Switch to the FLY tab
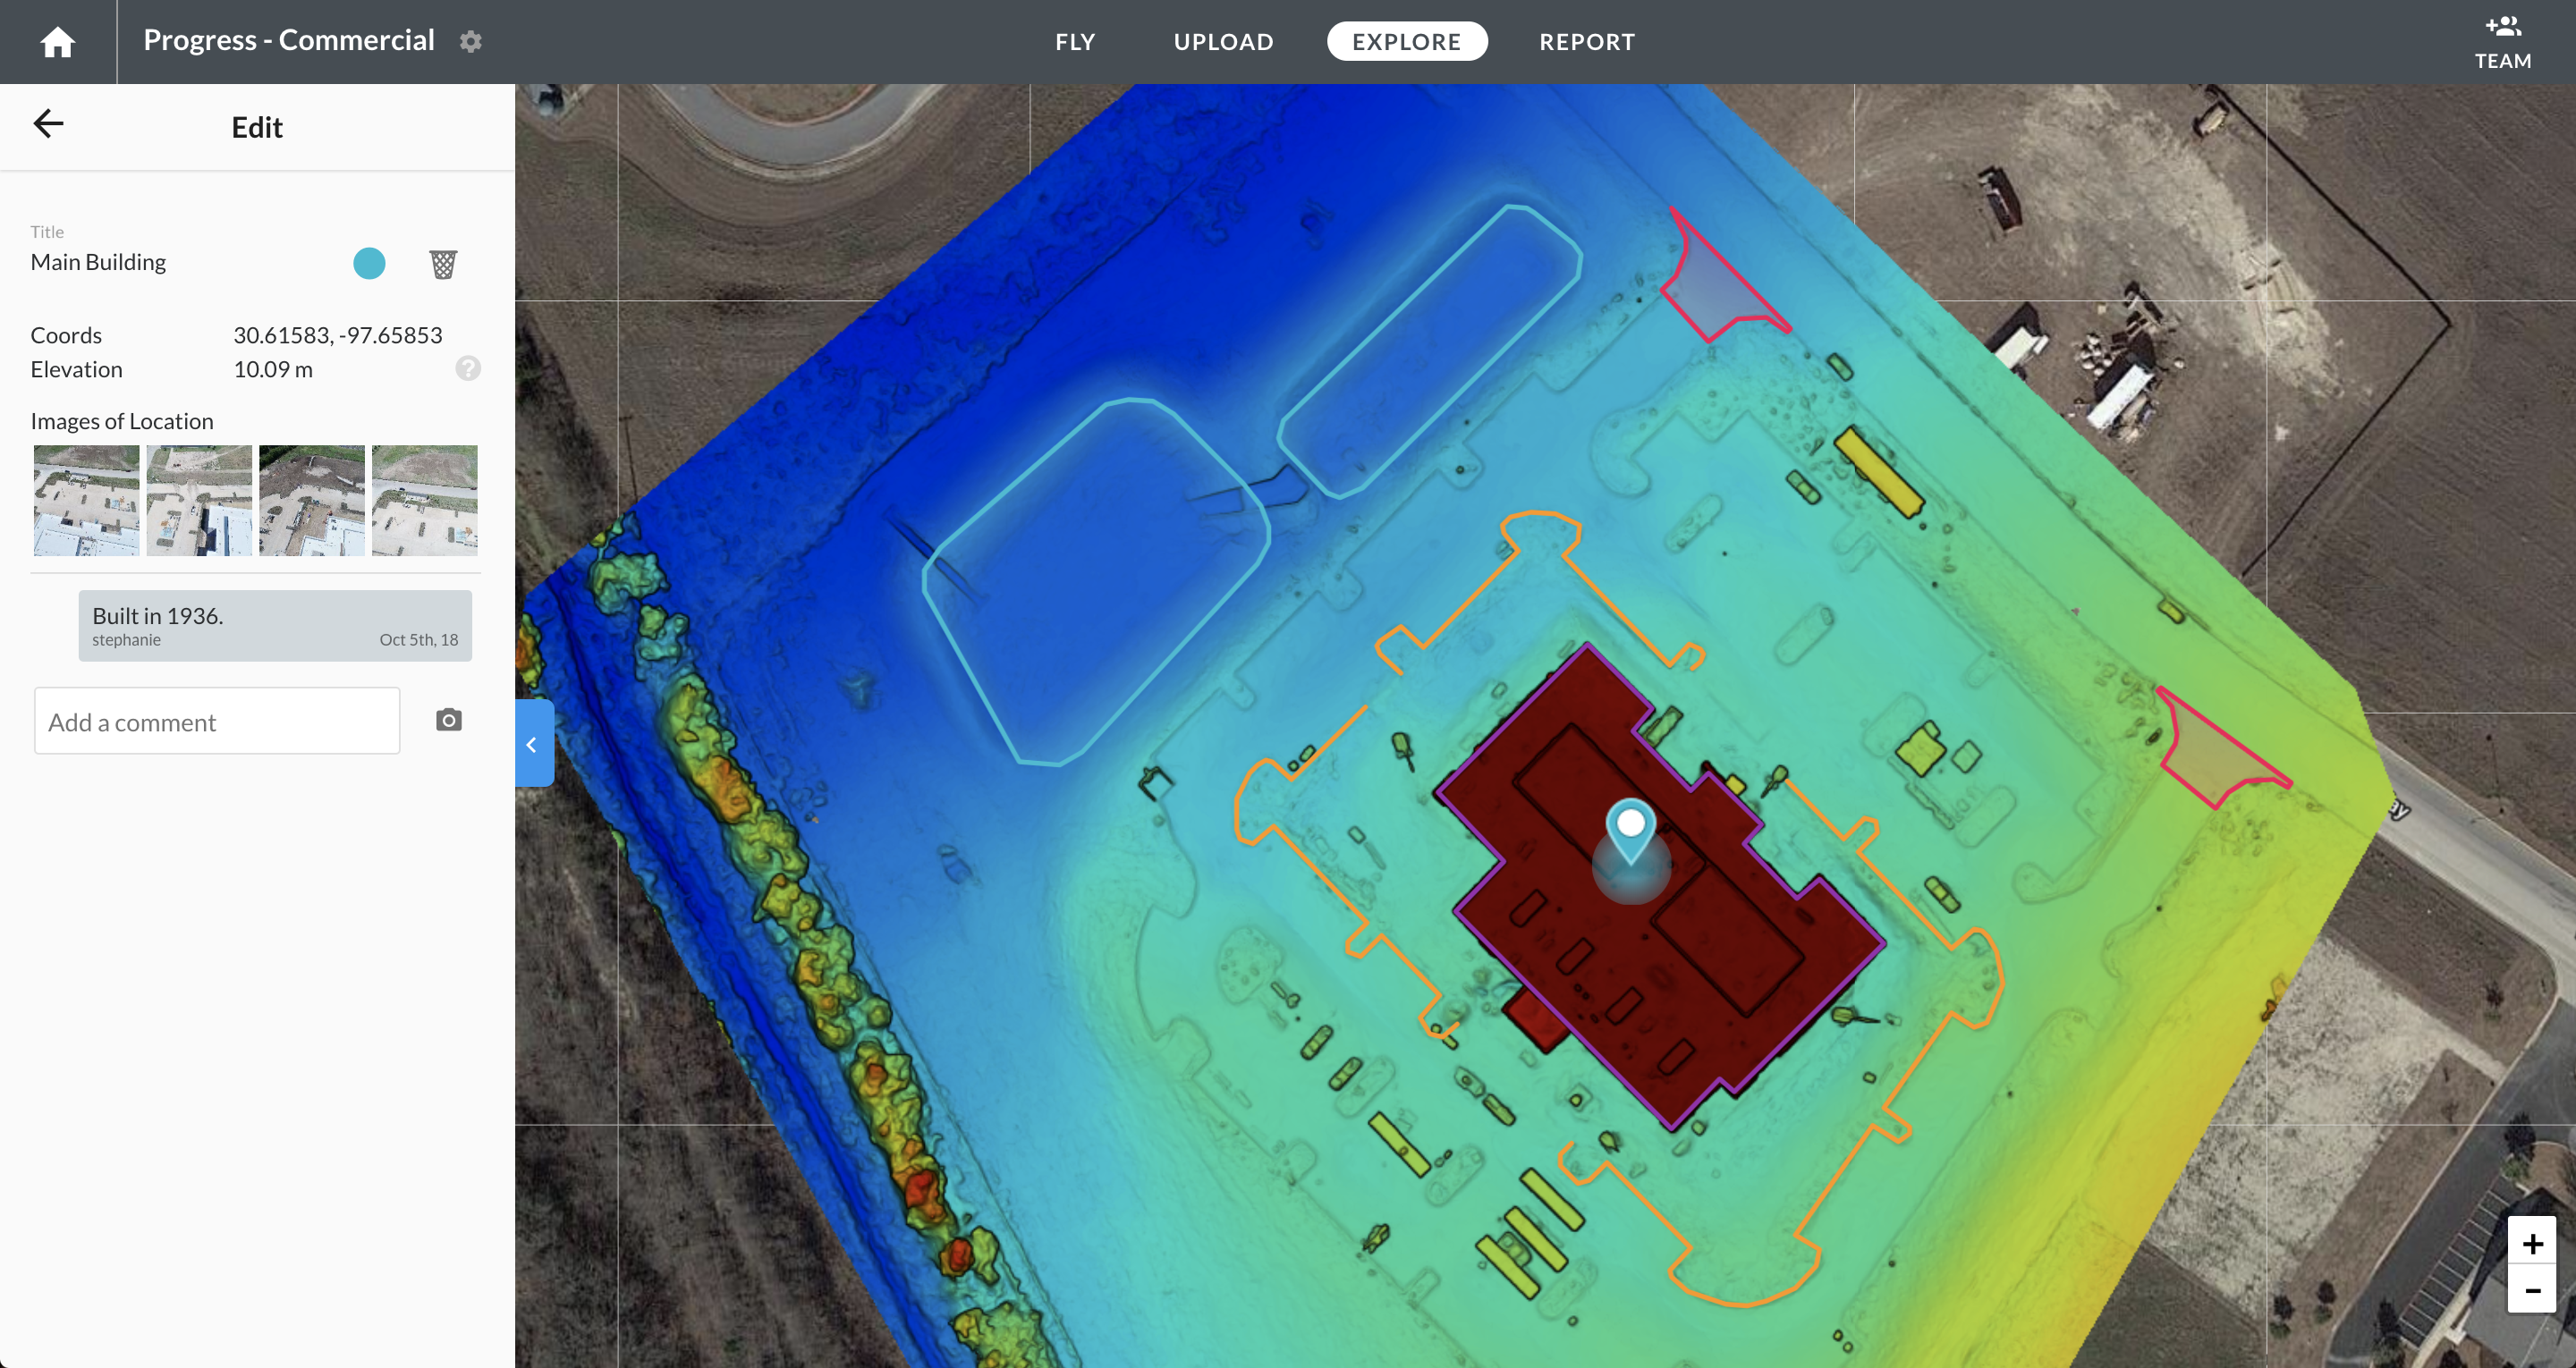 [1075, 42]
